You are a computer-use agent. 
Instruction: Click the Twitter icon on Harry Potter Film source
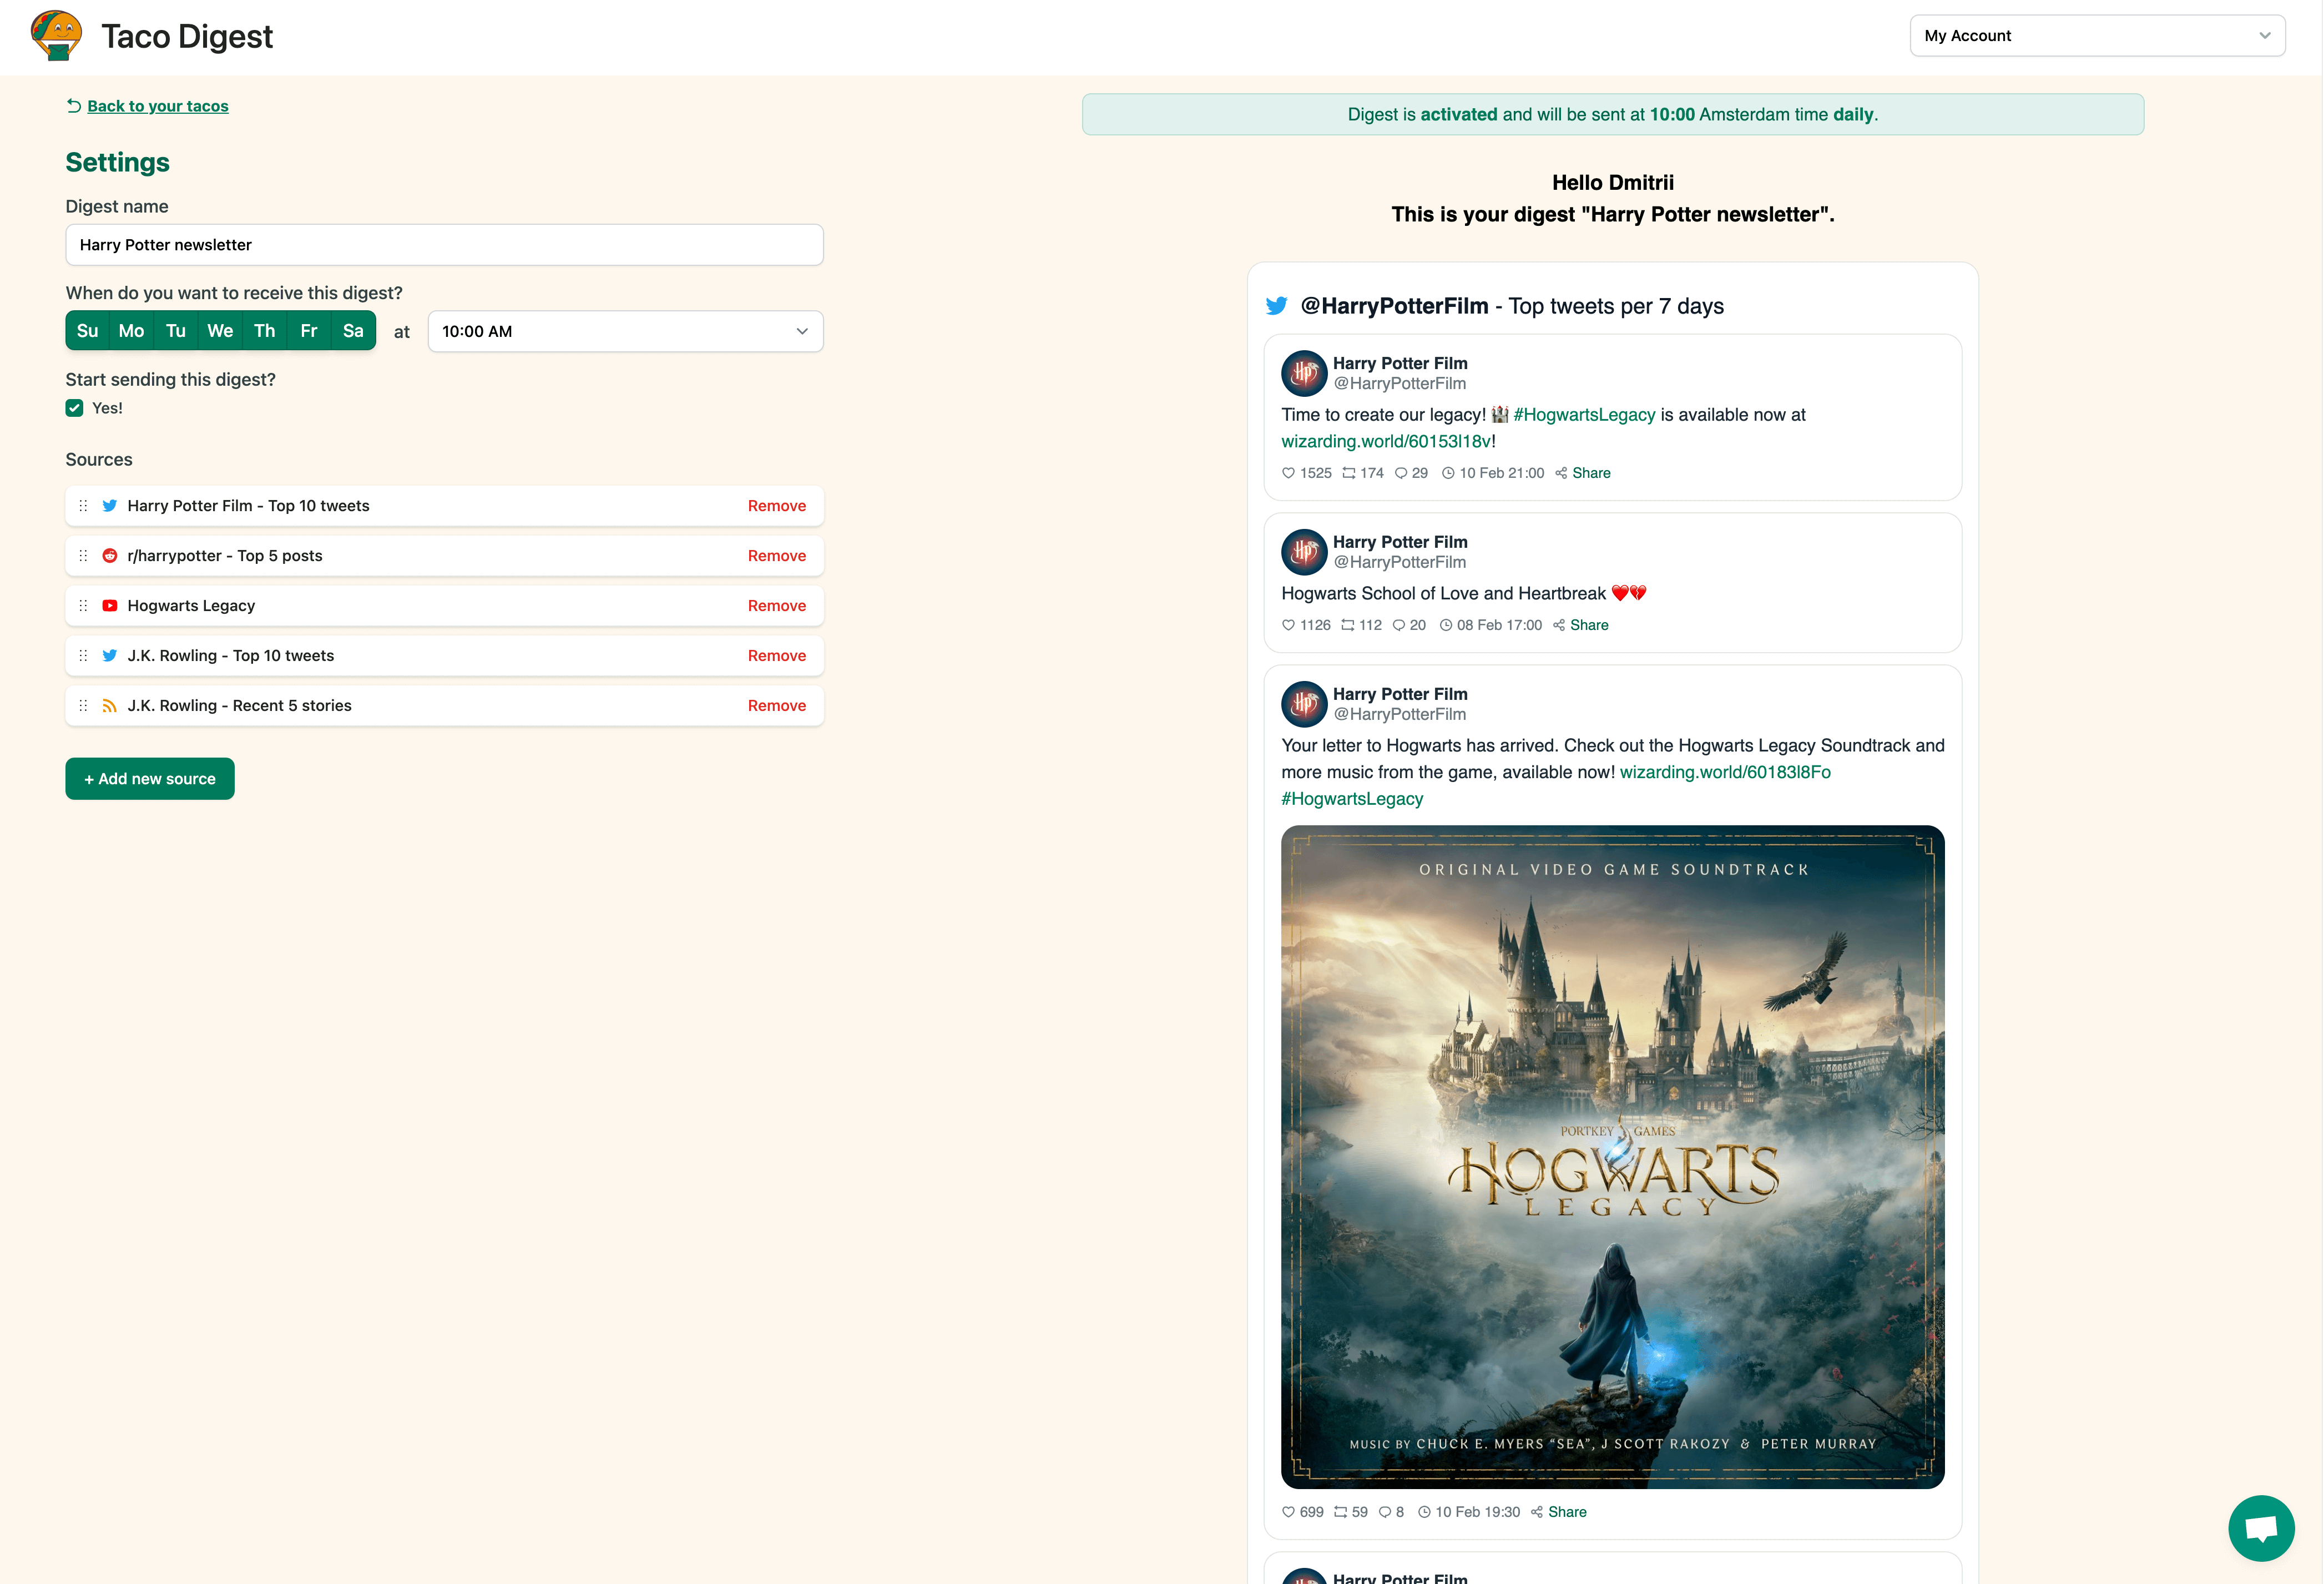point(110,506)
